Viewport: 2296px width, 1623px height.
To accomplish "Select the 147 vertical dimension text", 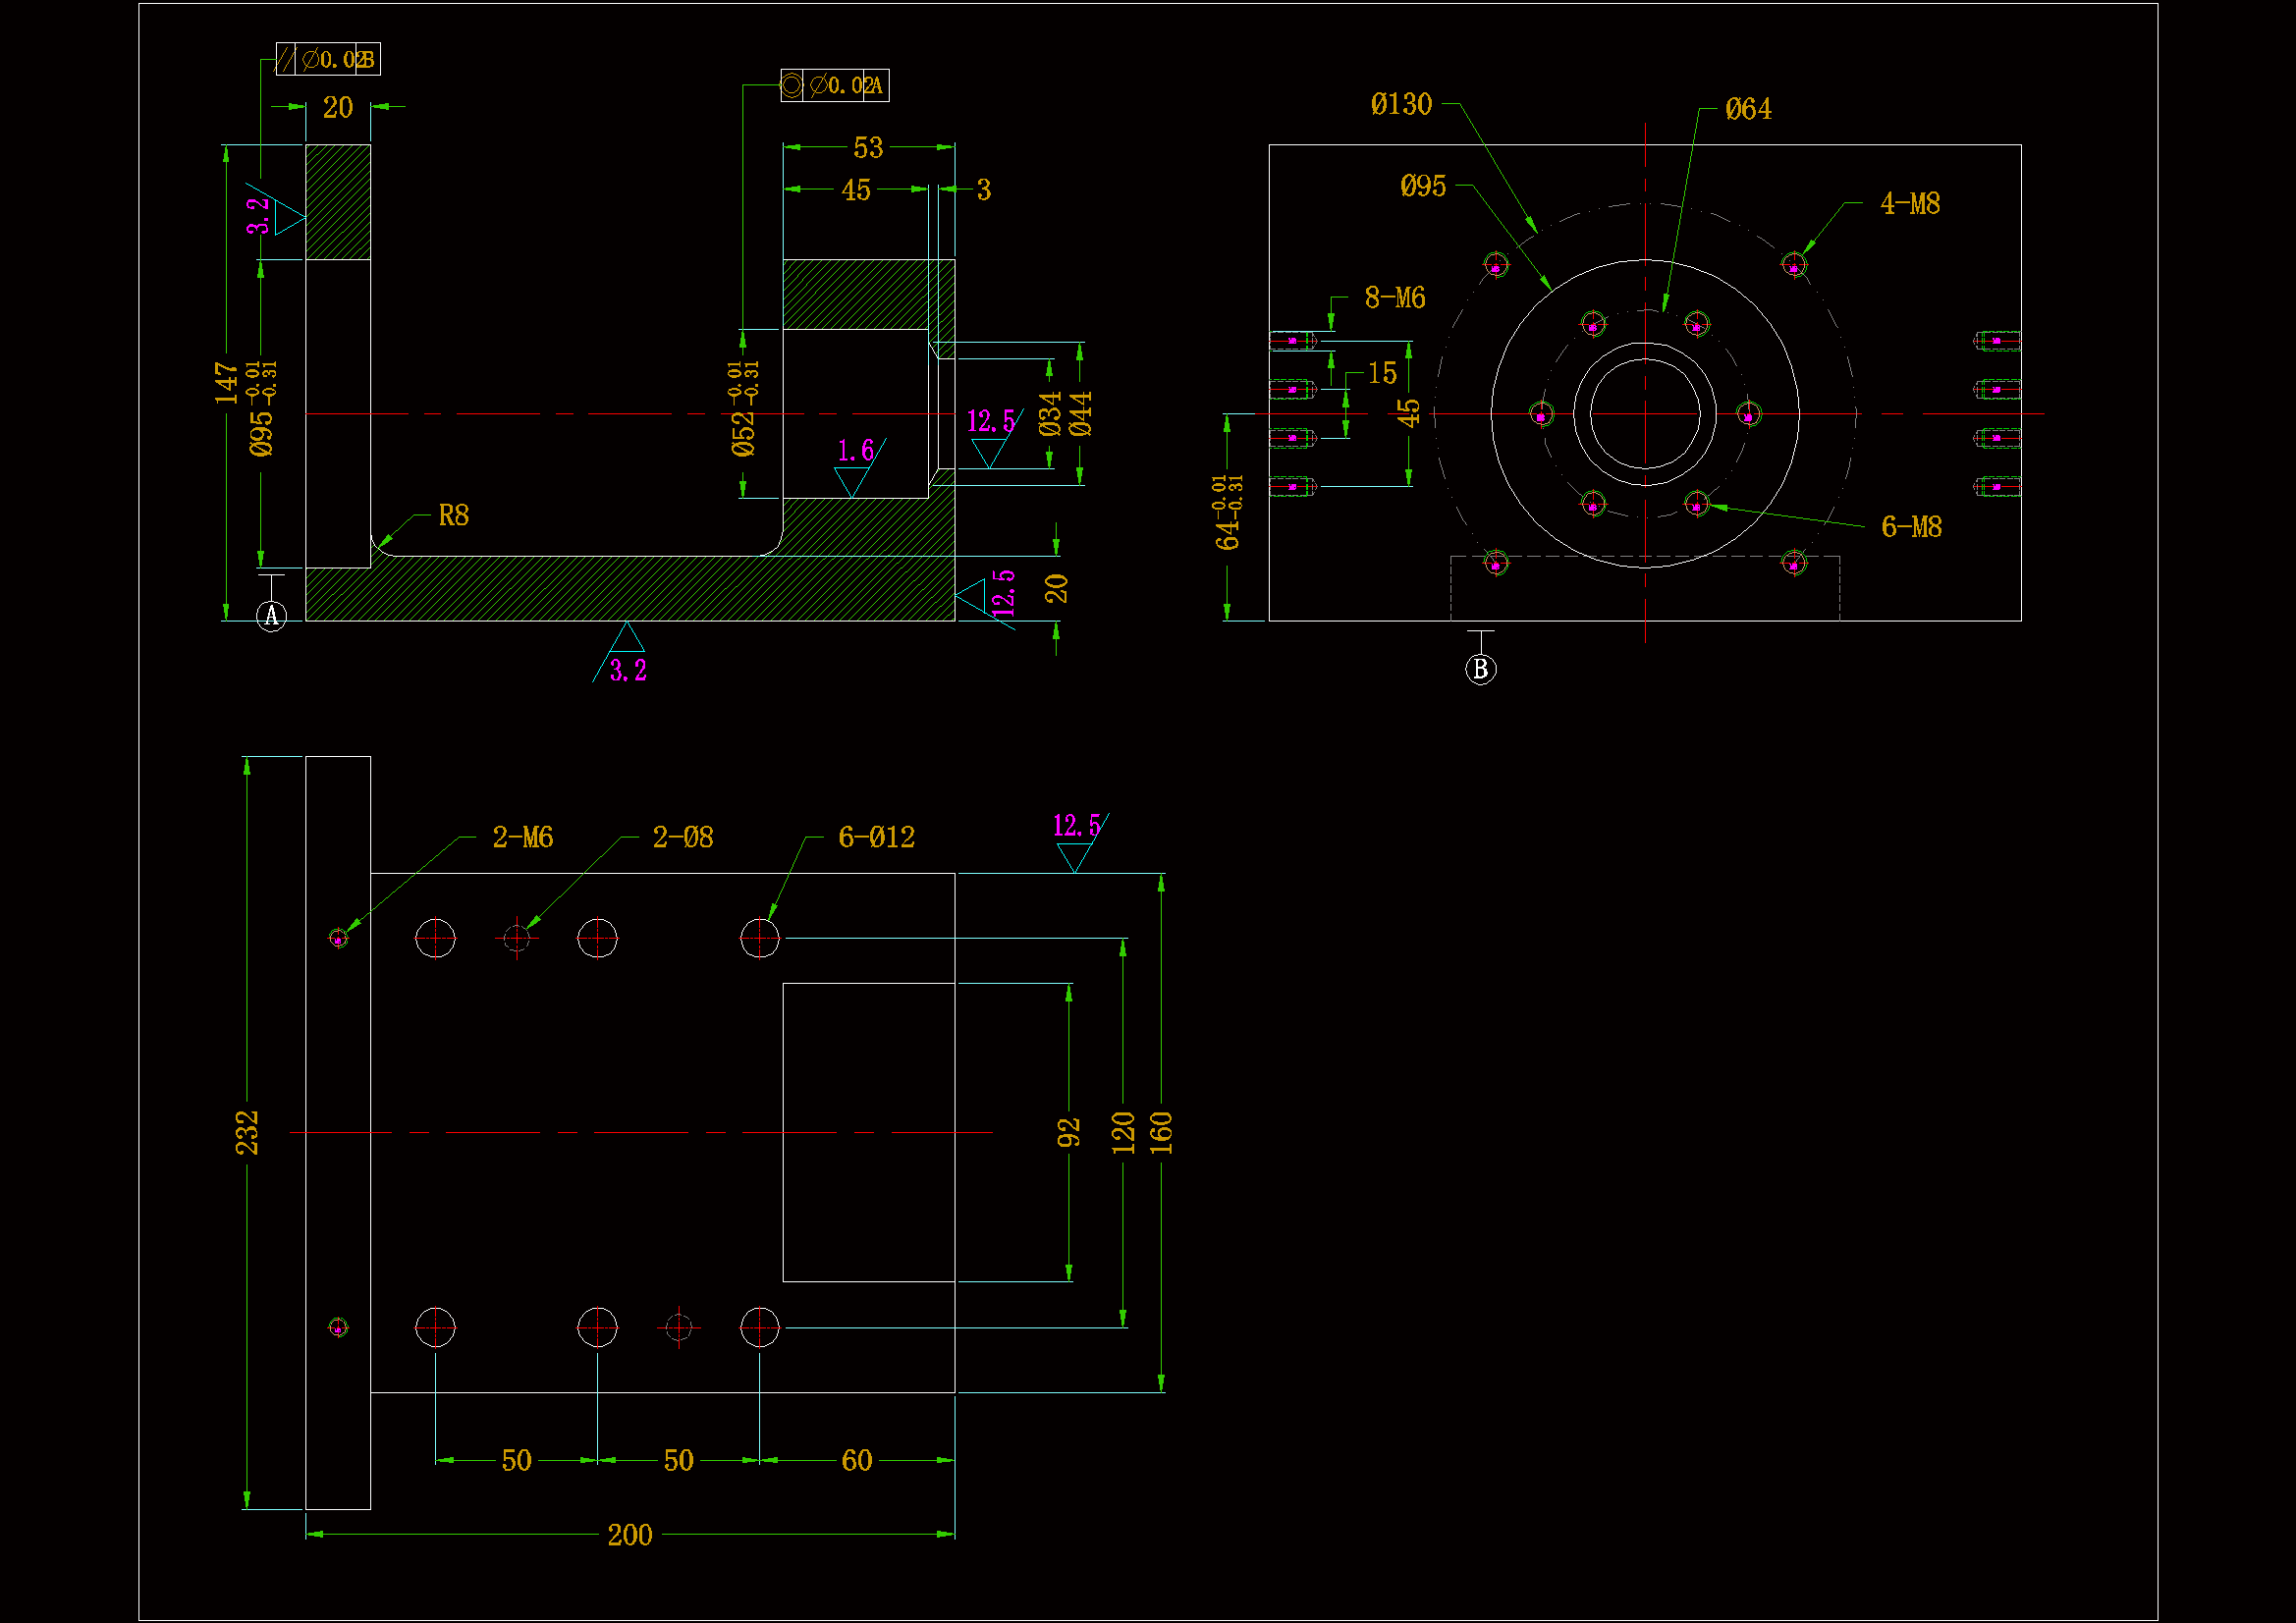I will pos(227,383).
